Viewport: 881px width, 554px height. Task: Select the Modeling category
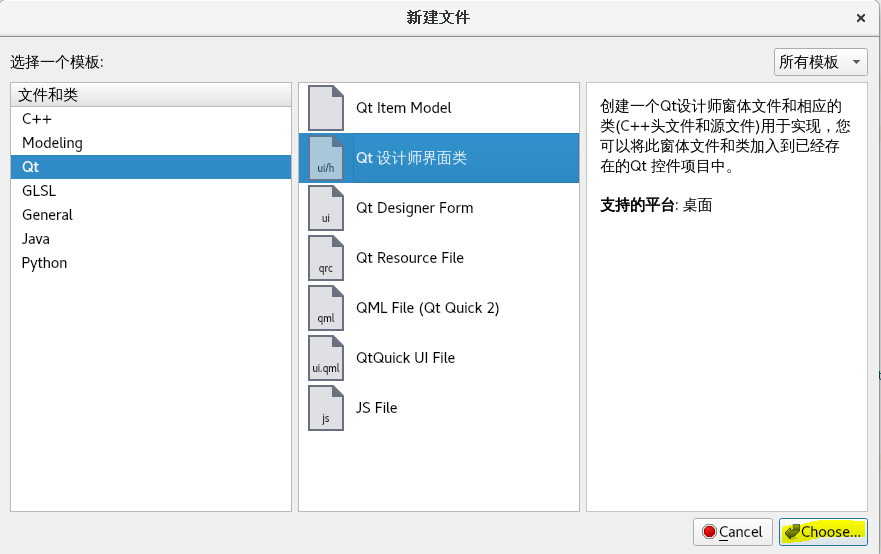click(x=151, y=143)
